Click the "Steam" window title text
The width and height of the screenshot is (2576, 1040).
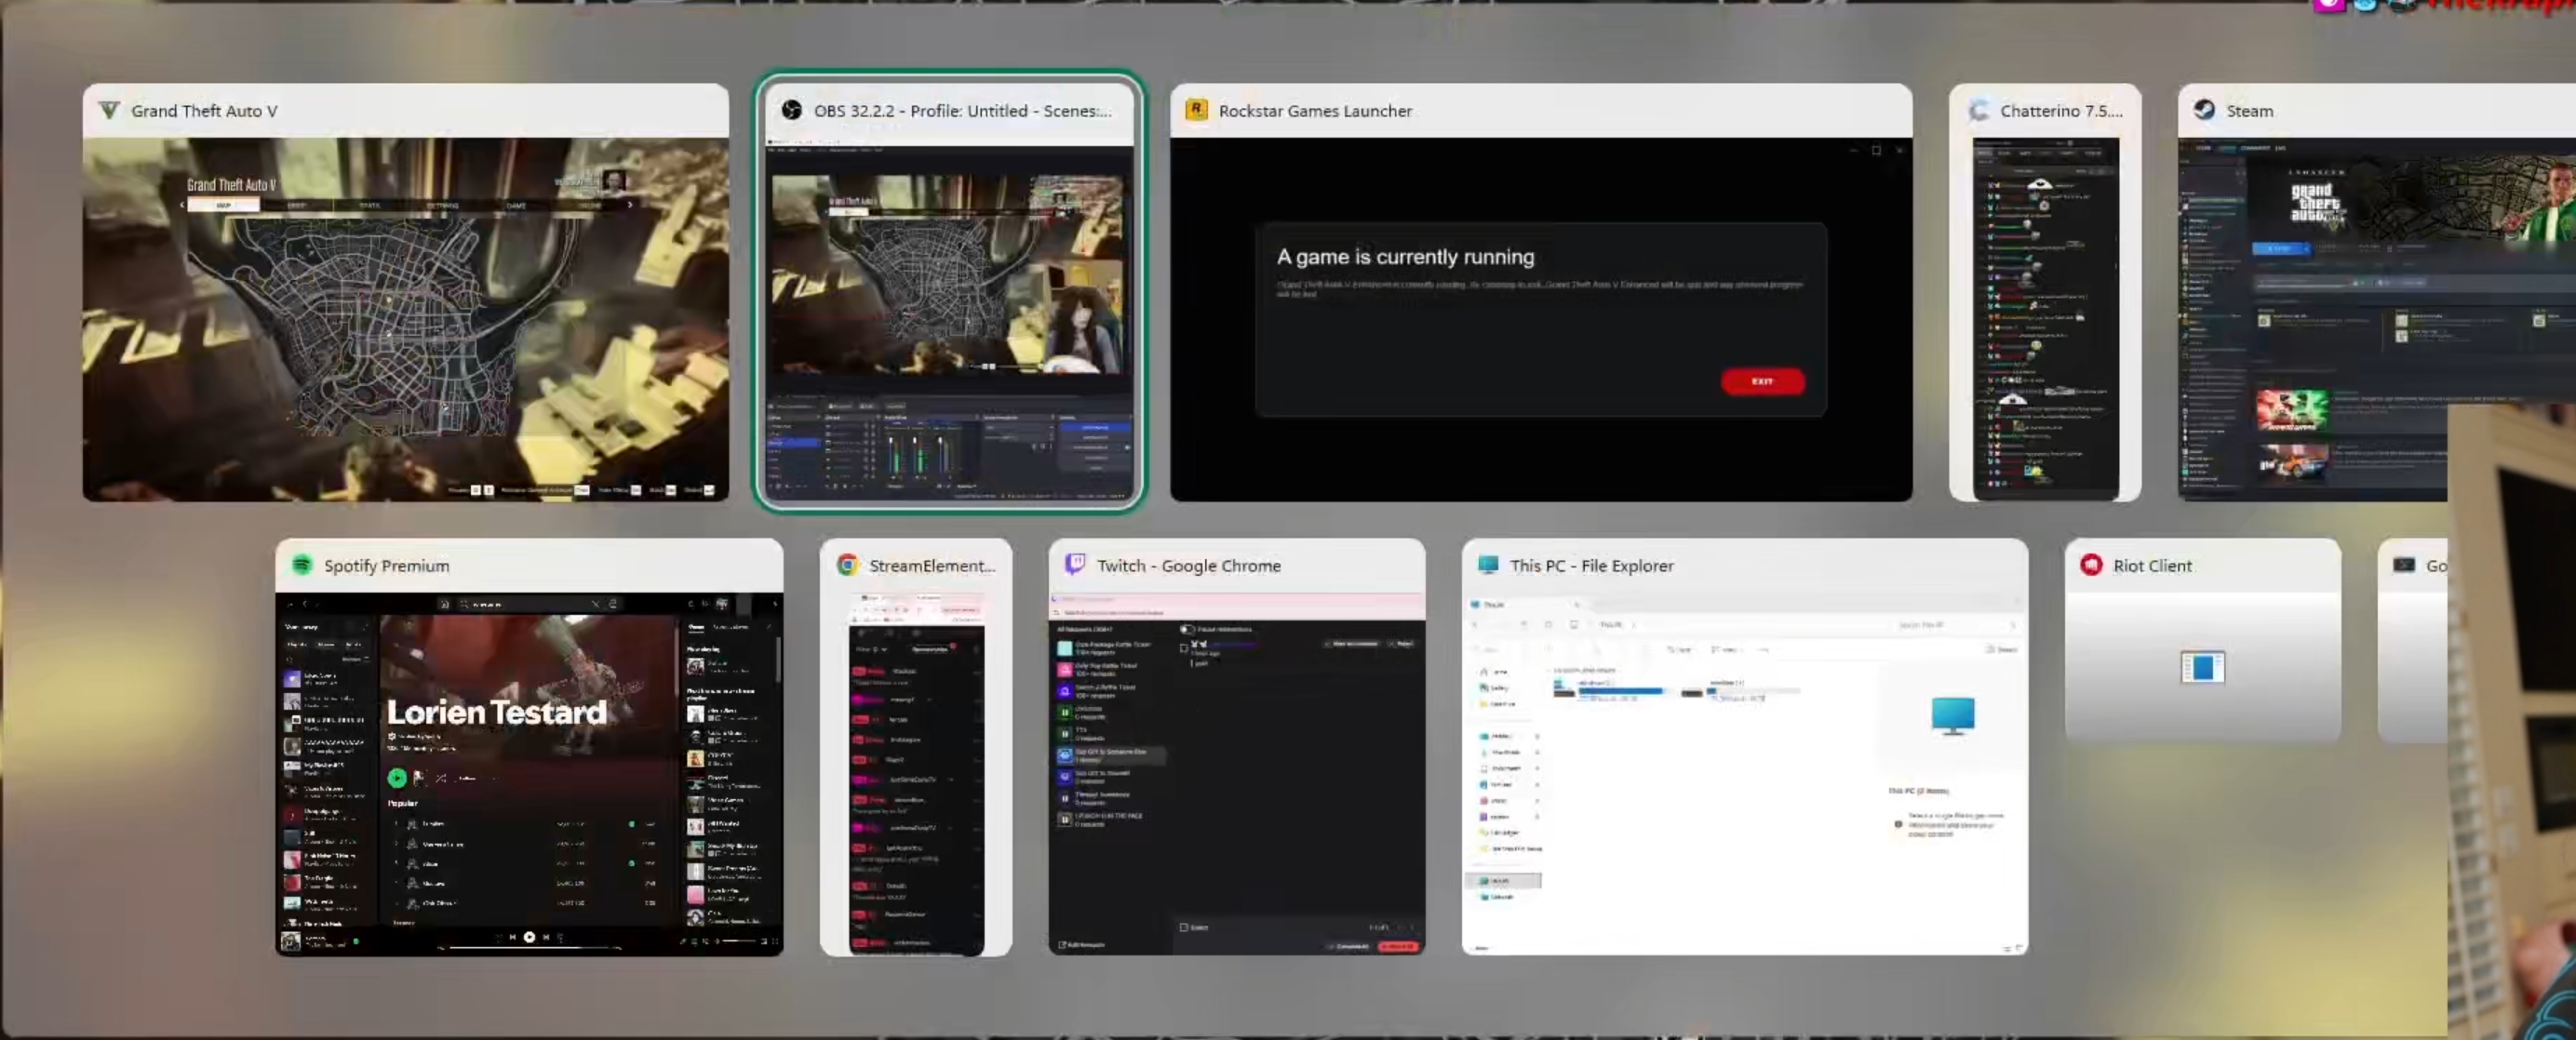click(2249, 111)
